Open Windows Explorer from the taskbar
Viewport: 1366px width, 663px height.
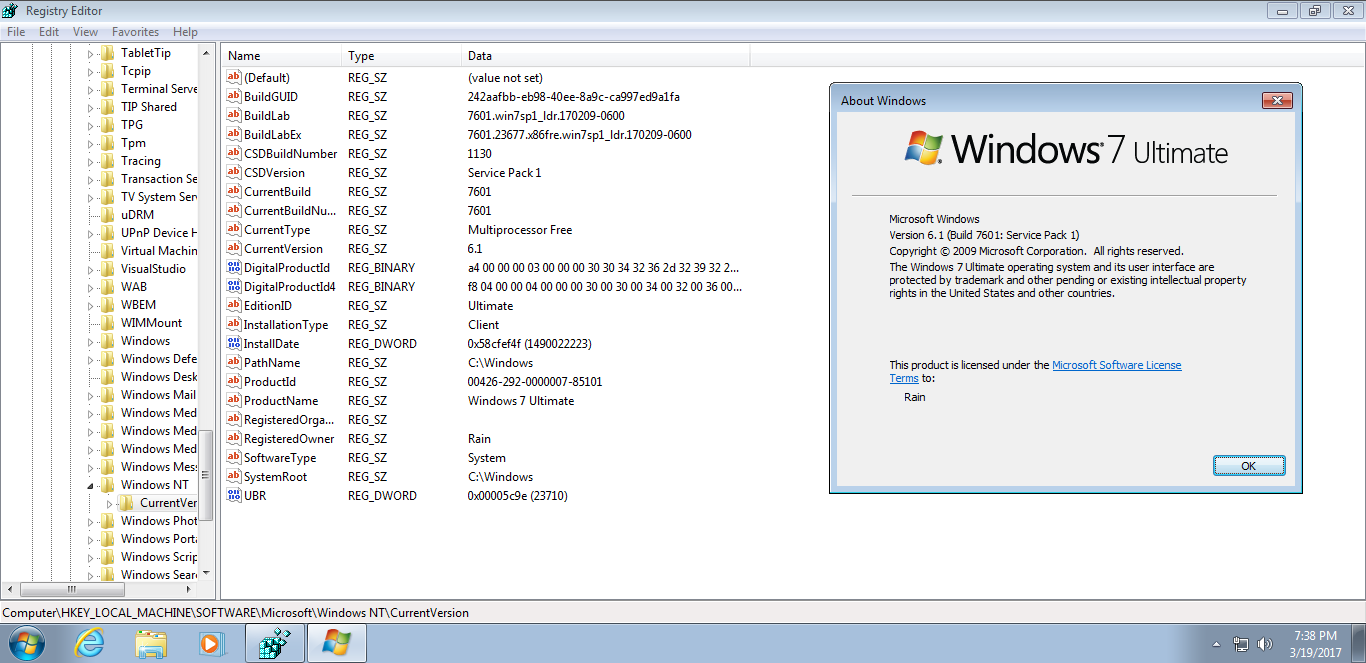point(151,643)
